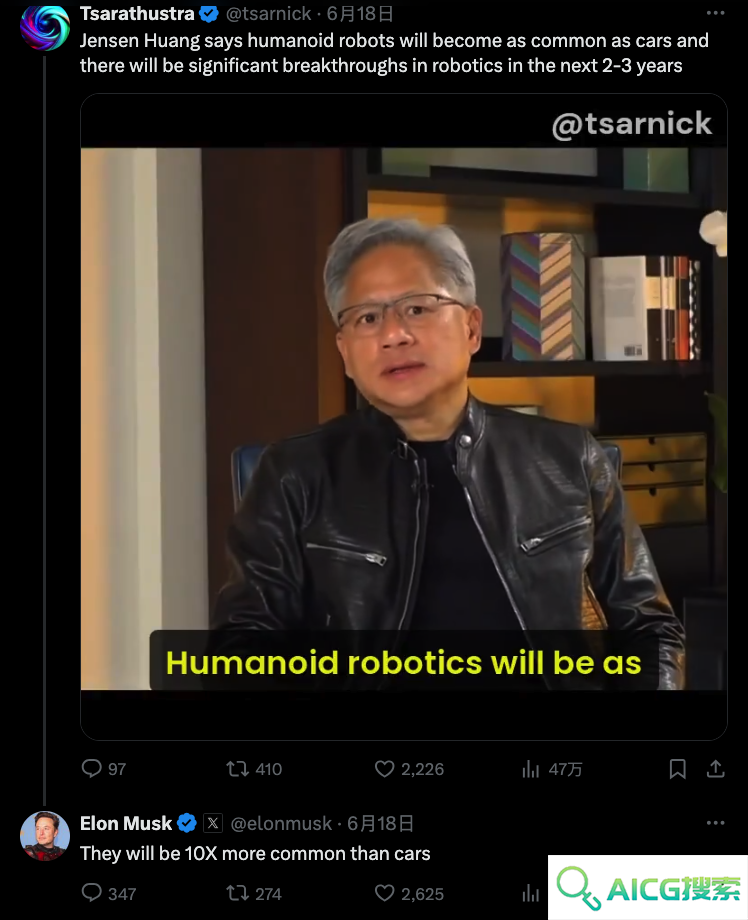Bookmark the Jensen Huang post
748x920 pixels.
[678, 769]
